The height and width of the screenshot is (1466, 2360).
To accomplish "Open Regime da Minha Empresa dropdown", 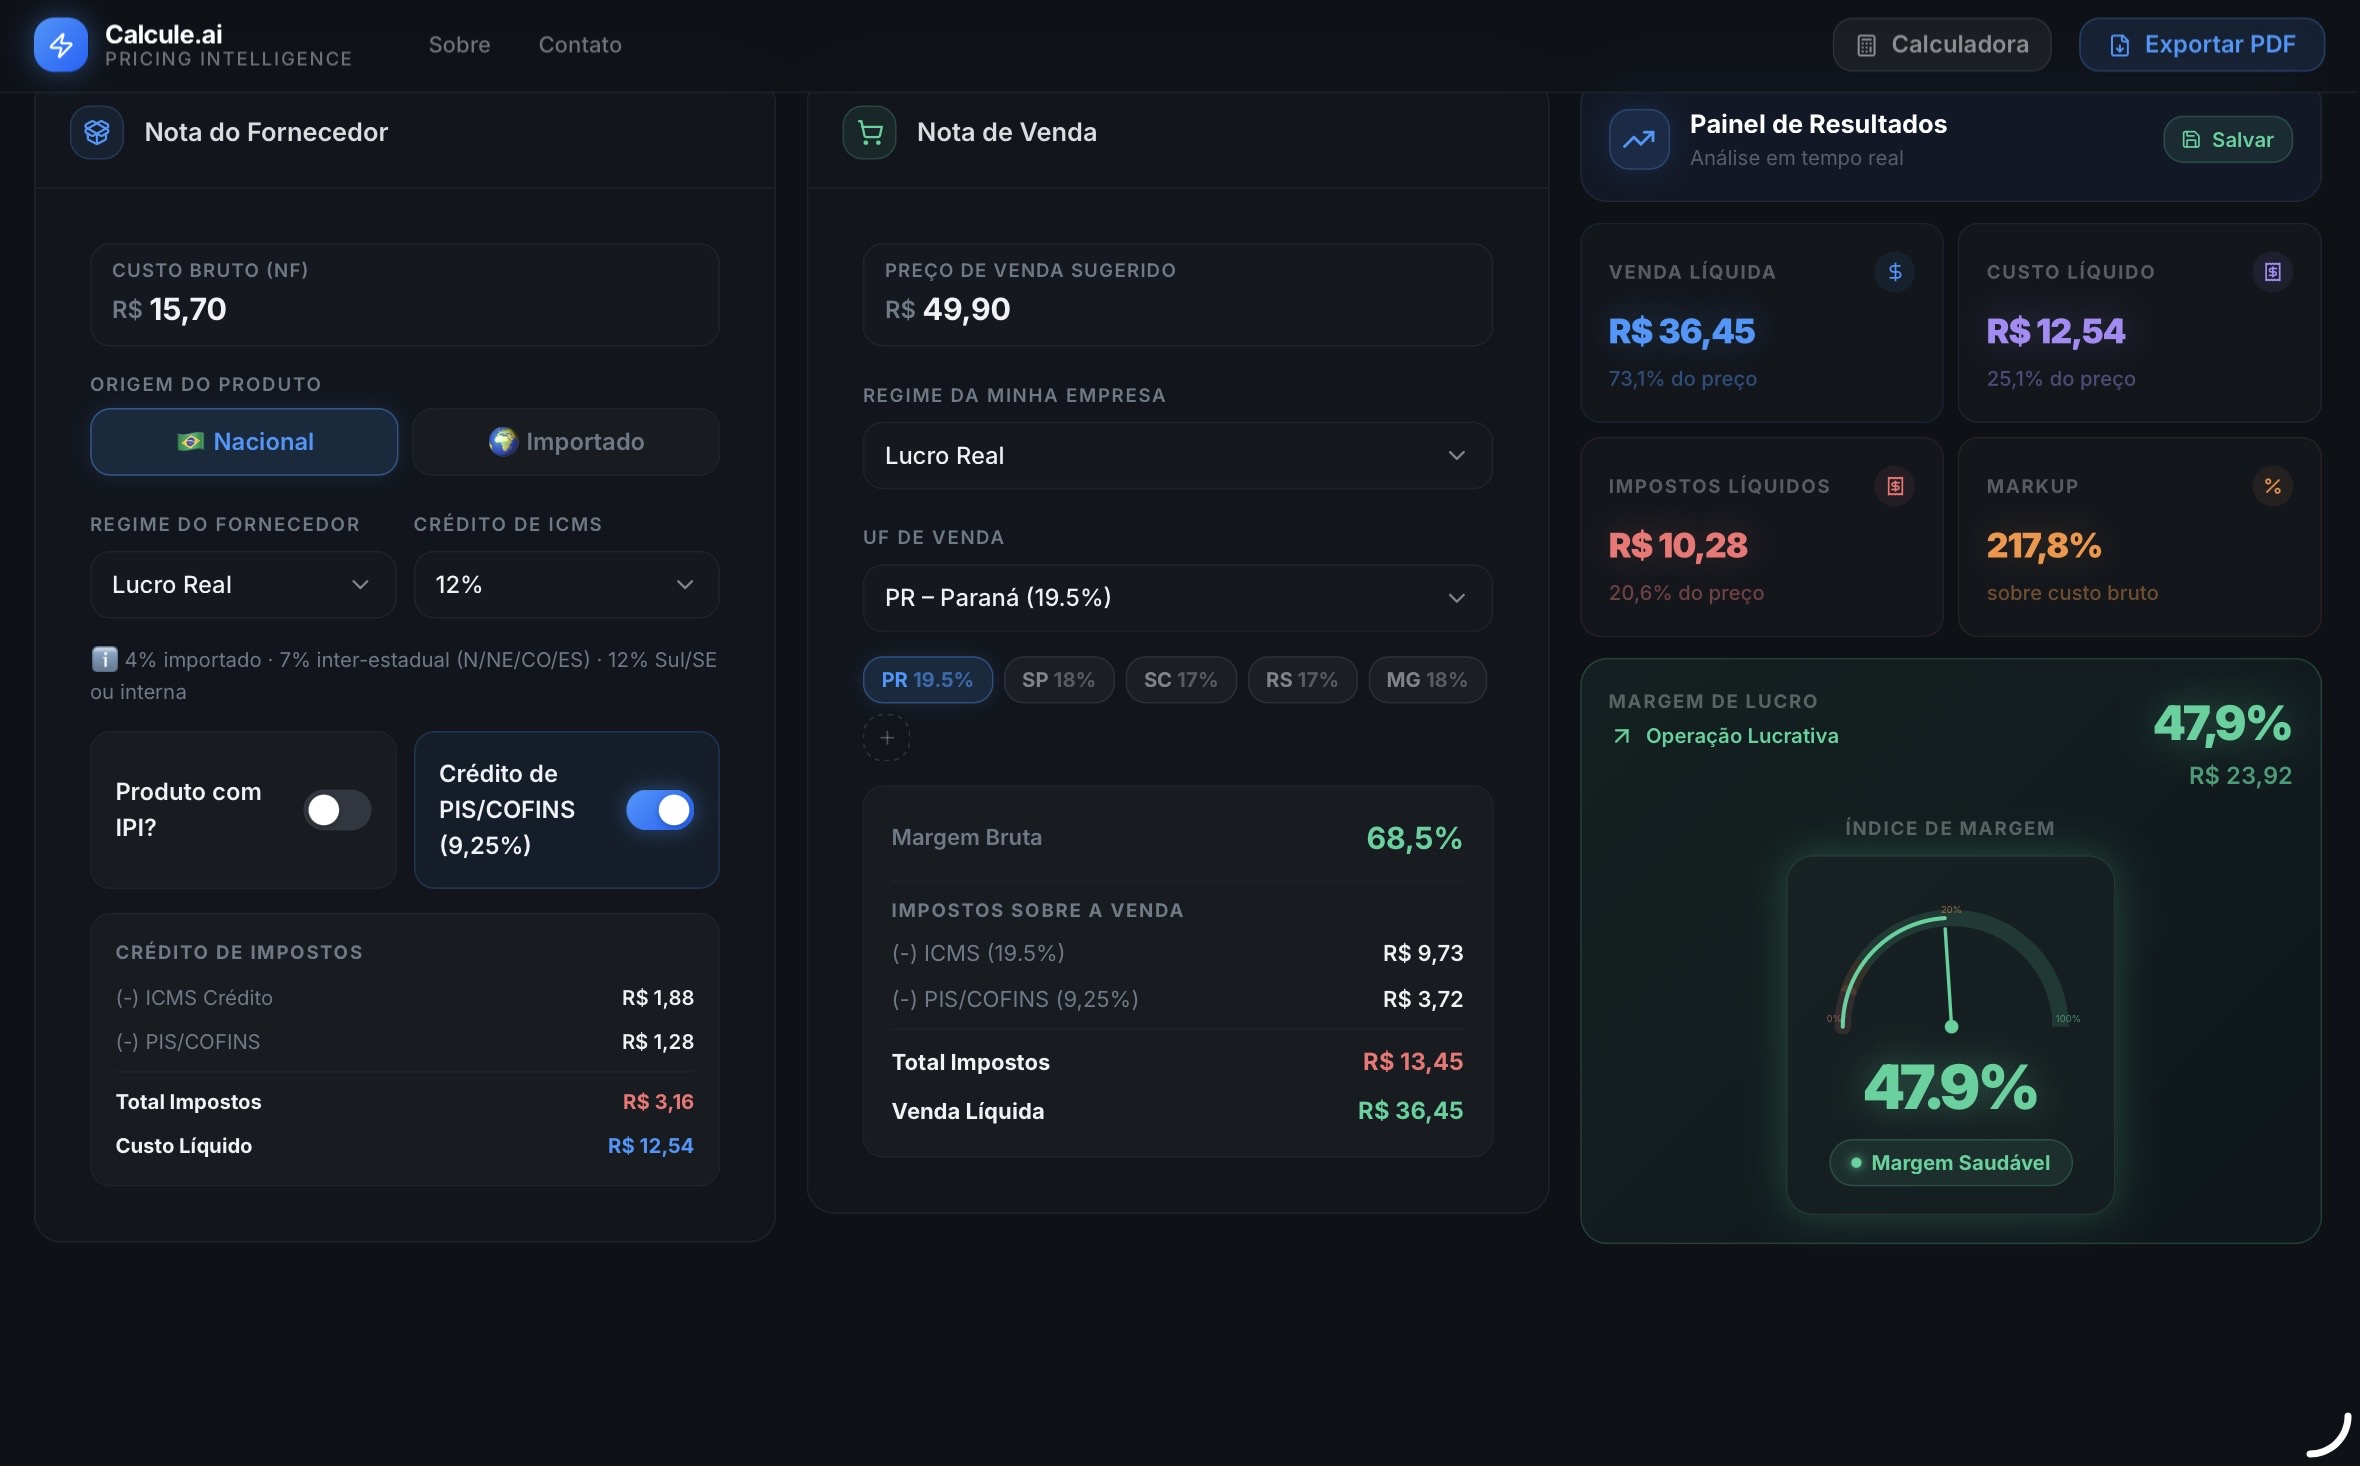I will tap(1178, 455).
